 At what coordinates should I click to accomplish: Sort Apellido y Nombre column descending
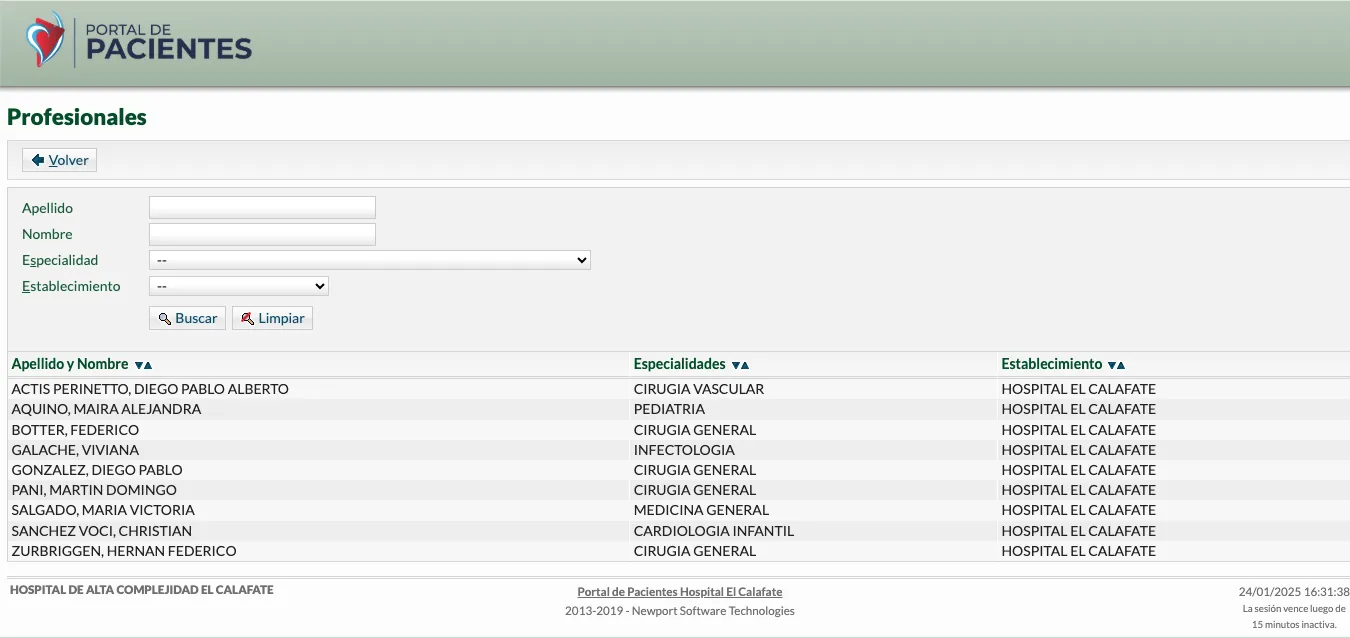(138, 366)
